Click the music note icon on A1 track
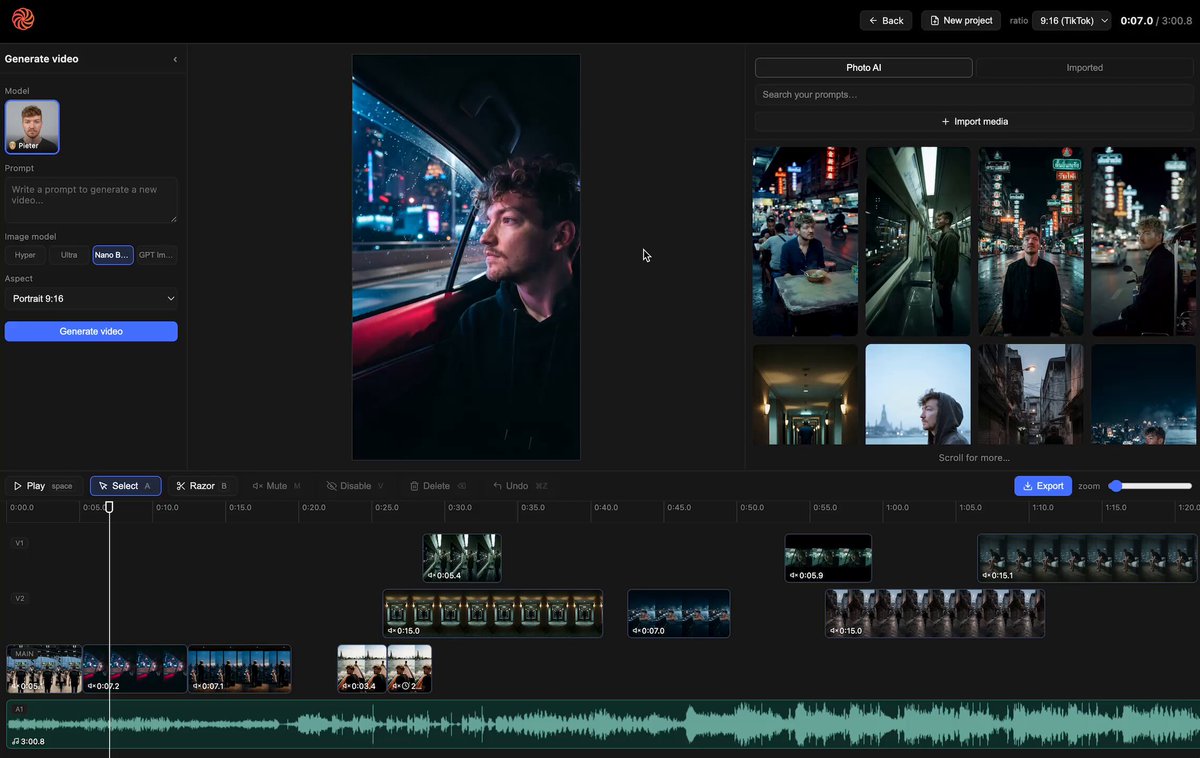Screen dimensions: 1200x758 point(15,741)
